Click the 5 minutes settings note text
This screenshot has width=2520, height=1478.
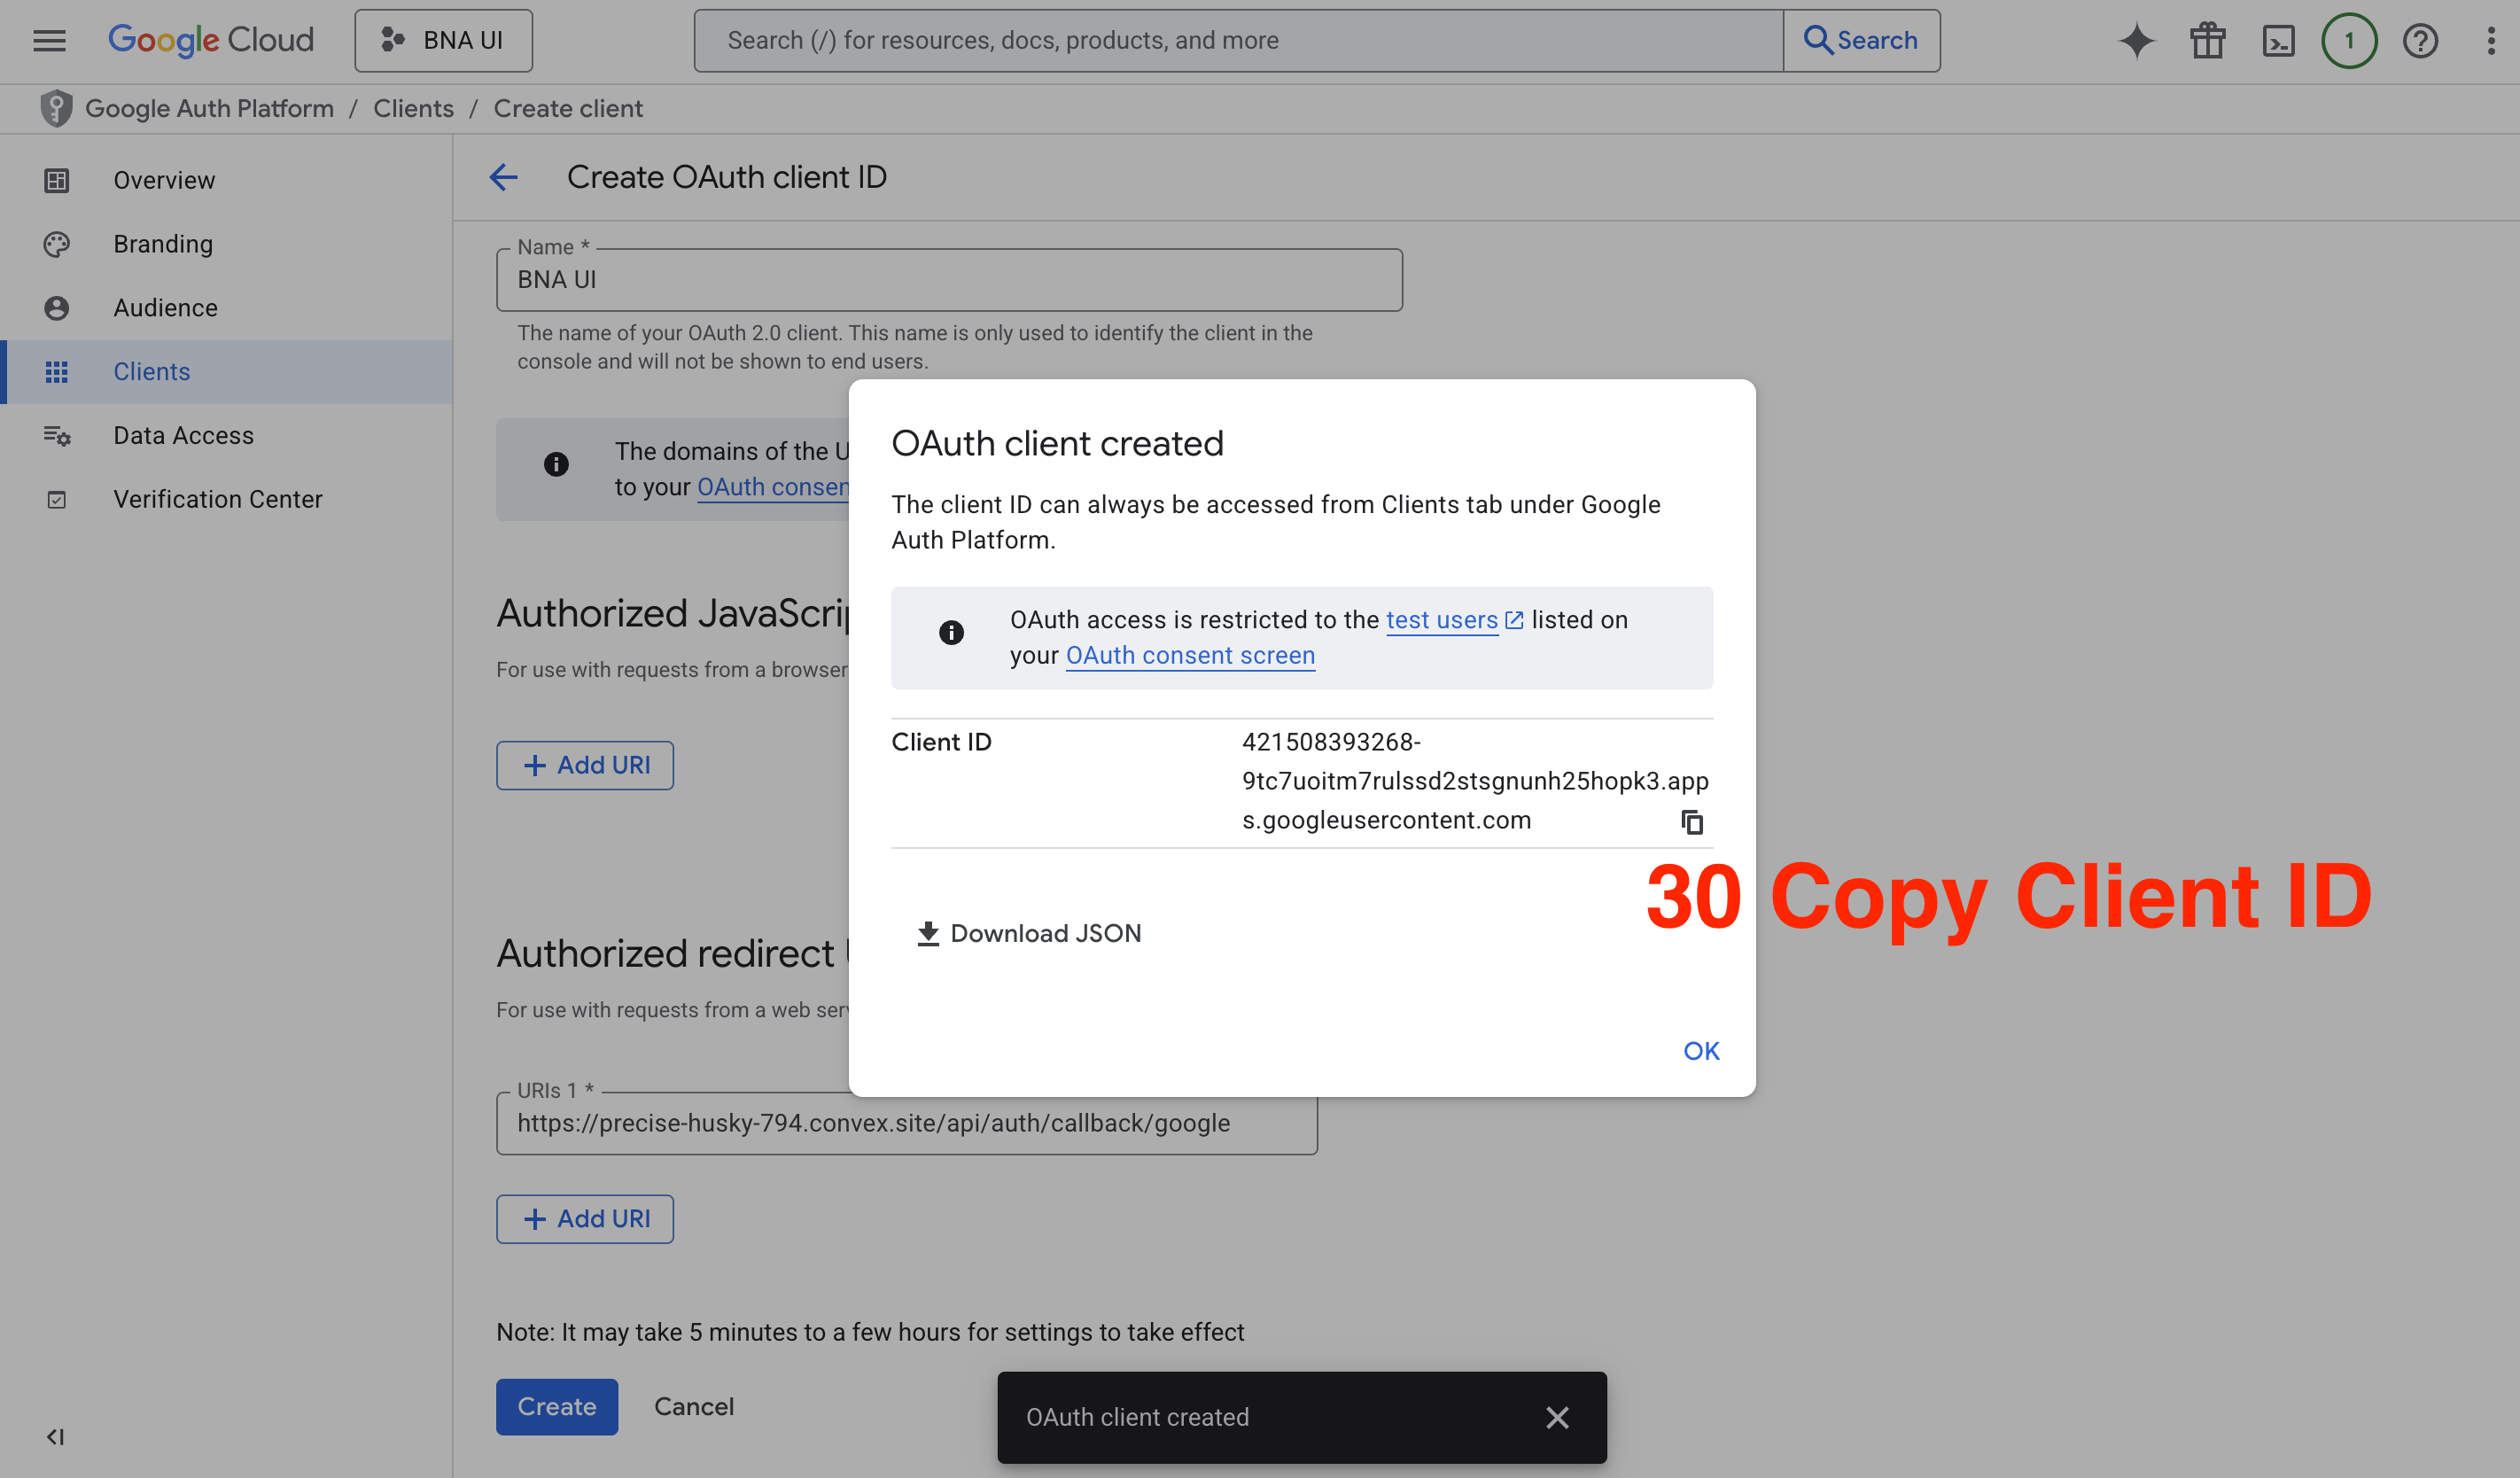tap(870, 1332)
